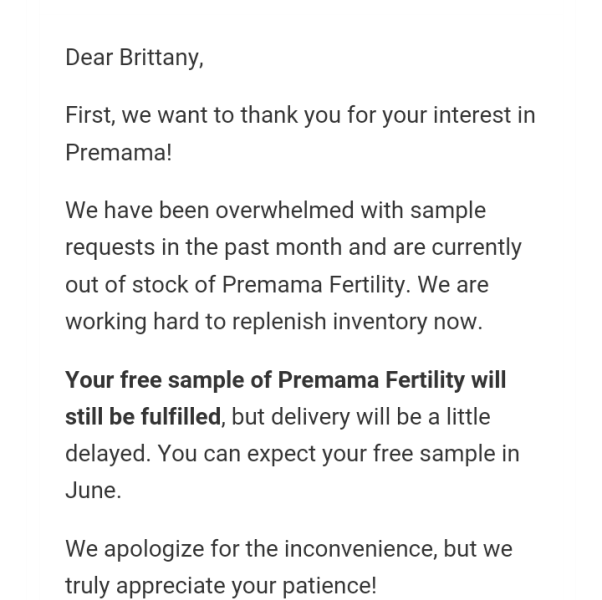Viewport: 602px width, 600px height.
Task: Click the line "working hard to replenish inventory now."
Action: coord(273,322)
